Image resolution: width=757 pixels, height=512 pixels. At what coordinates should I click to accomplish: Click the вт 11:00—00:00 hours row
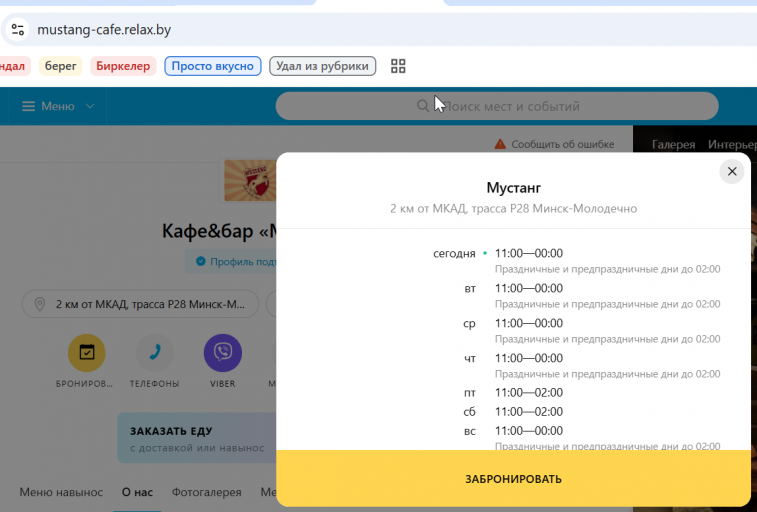[513, 288]
